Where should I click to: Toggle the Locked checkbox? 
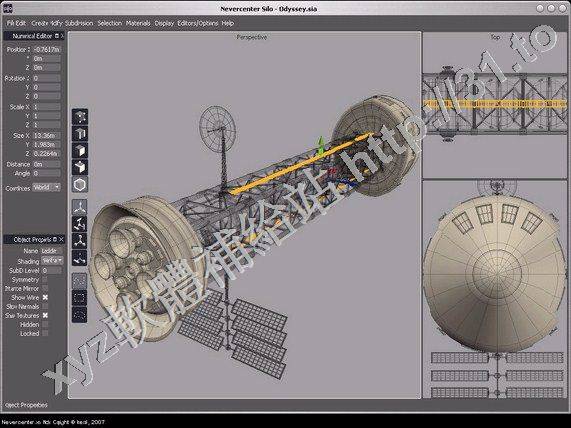tap(45, 333)
